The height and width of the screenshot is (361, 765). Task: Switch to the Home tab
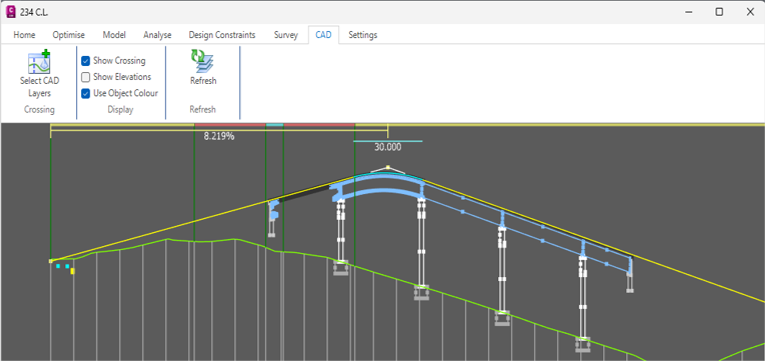tap(24, 35)
